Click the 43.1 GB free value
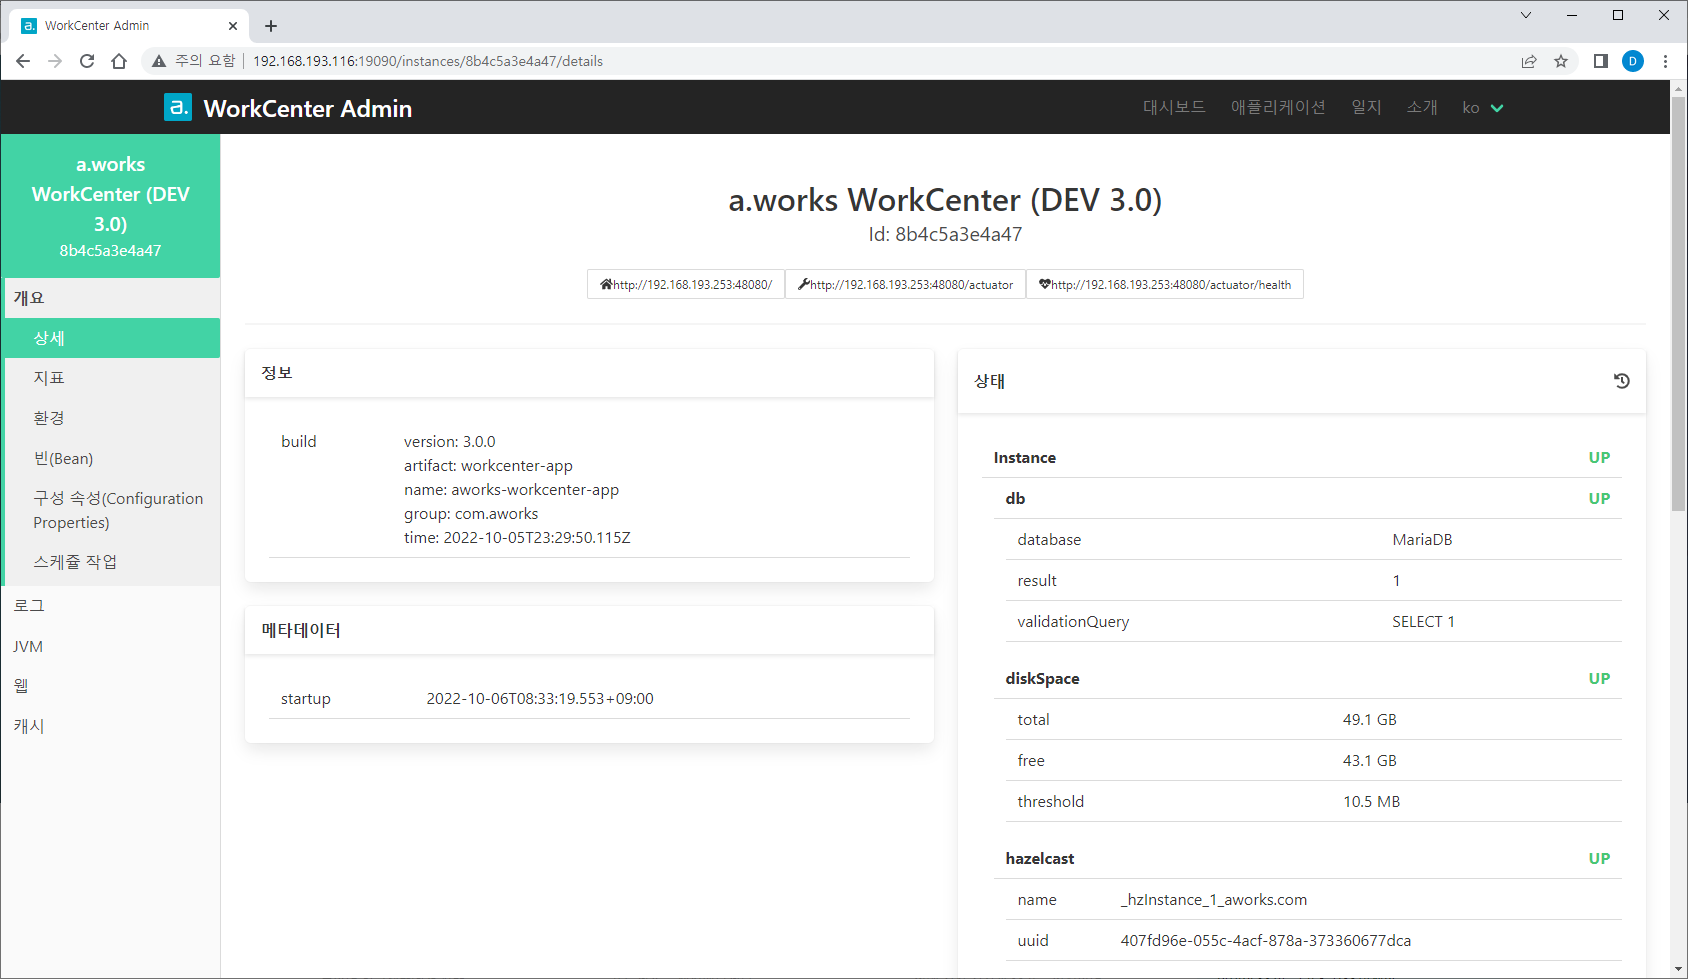 tap(1369, 760)
